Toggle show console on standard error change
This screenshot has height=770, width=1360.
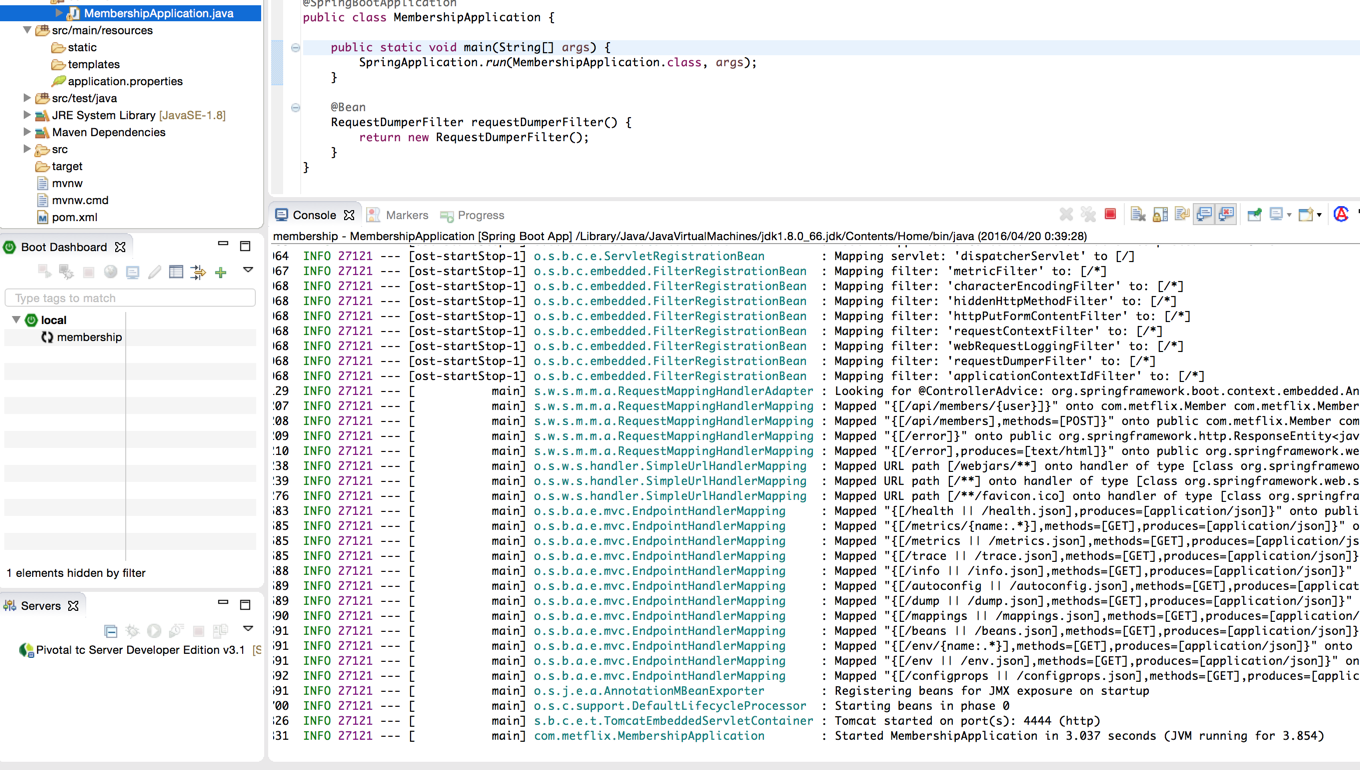tap(1226, 214)
